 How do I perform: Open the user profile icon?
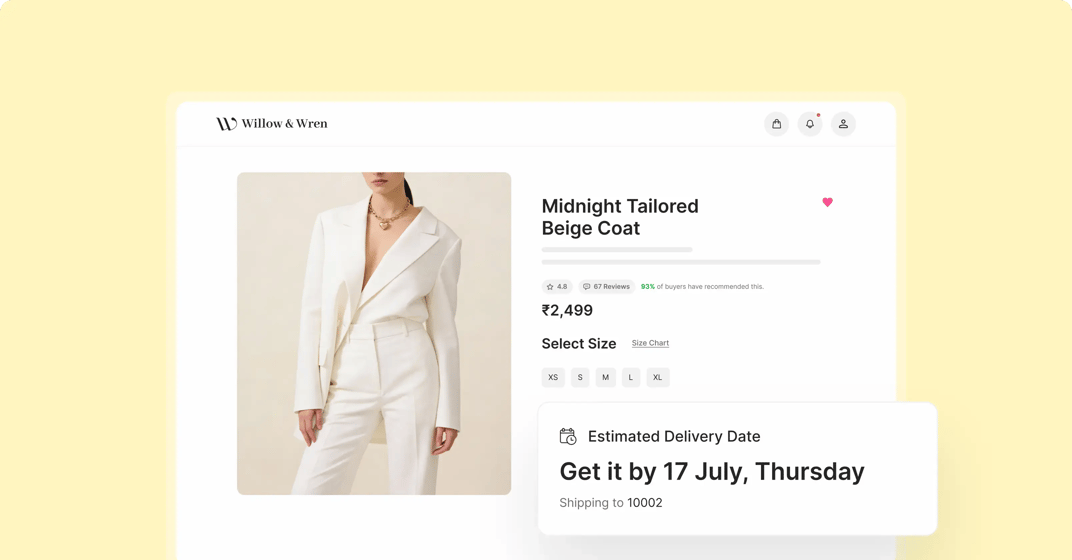(843, 124)
